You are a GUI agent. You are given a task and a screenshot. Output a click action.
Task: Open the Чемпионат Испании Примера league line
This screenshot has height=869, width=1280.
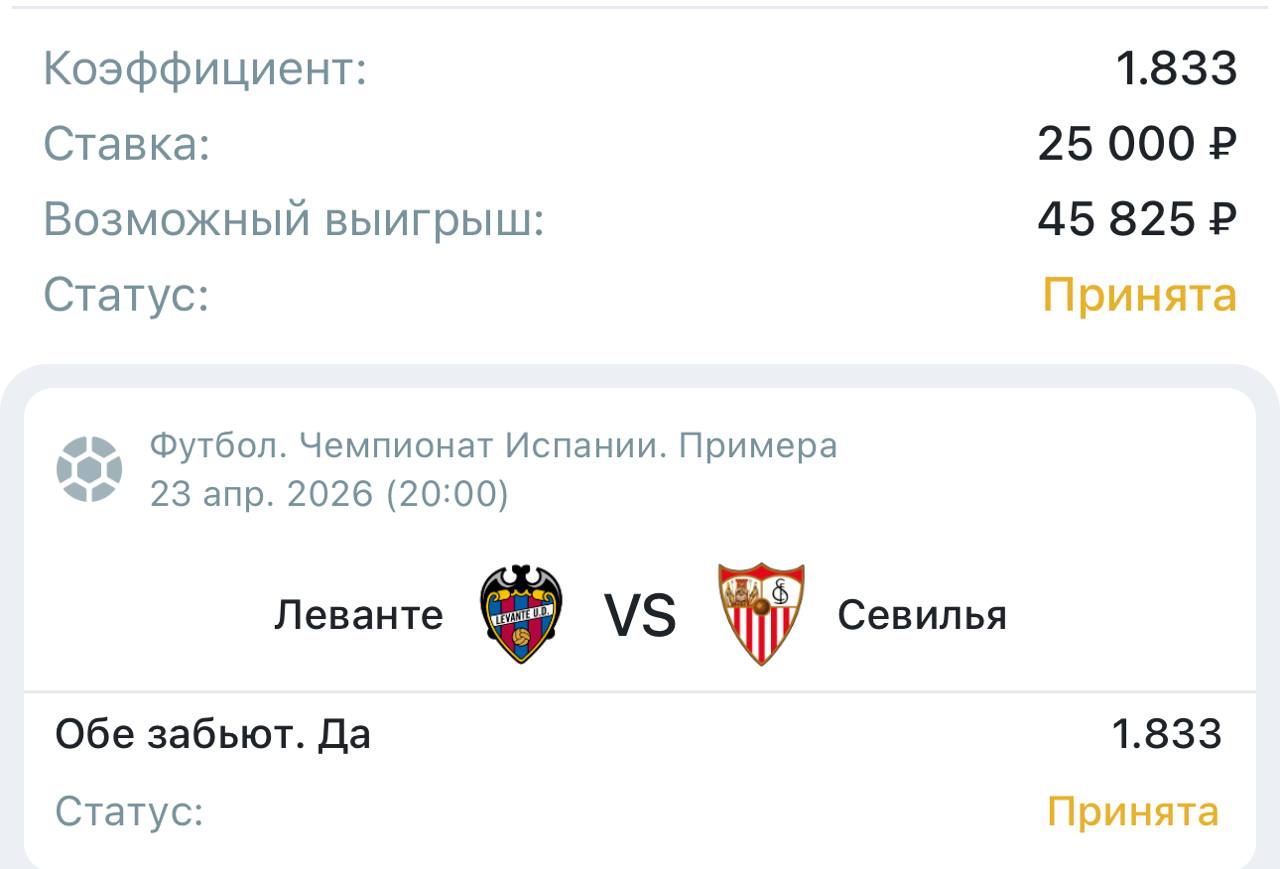point(493,446)
